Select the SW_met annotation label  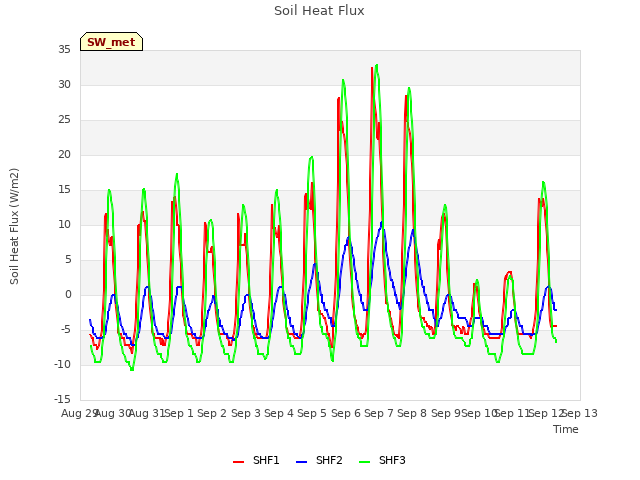coord(111,42)
